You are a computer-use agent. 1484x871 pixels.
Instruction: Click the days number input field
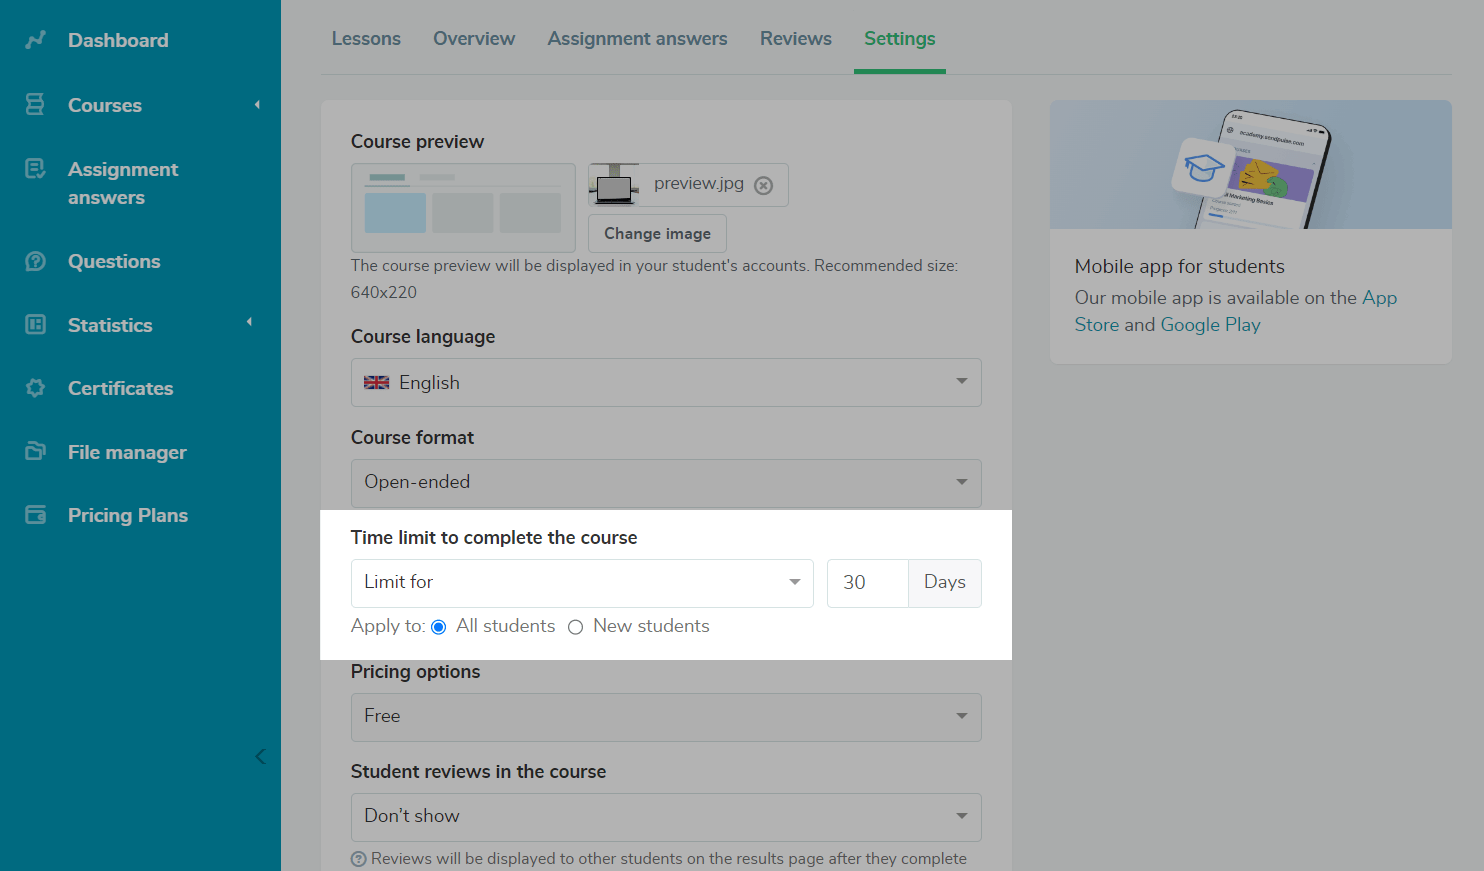click(x=867, y=583)
